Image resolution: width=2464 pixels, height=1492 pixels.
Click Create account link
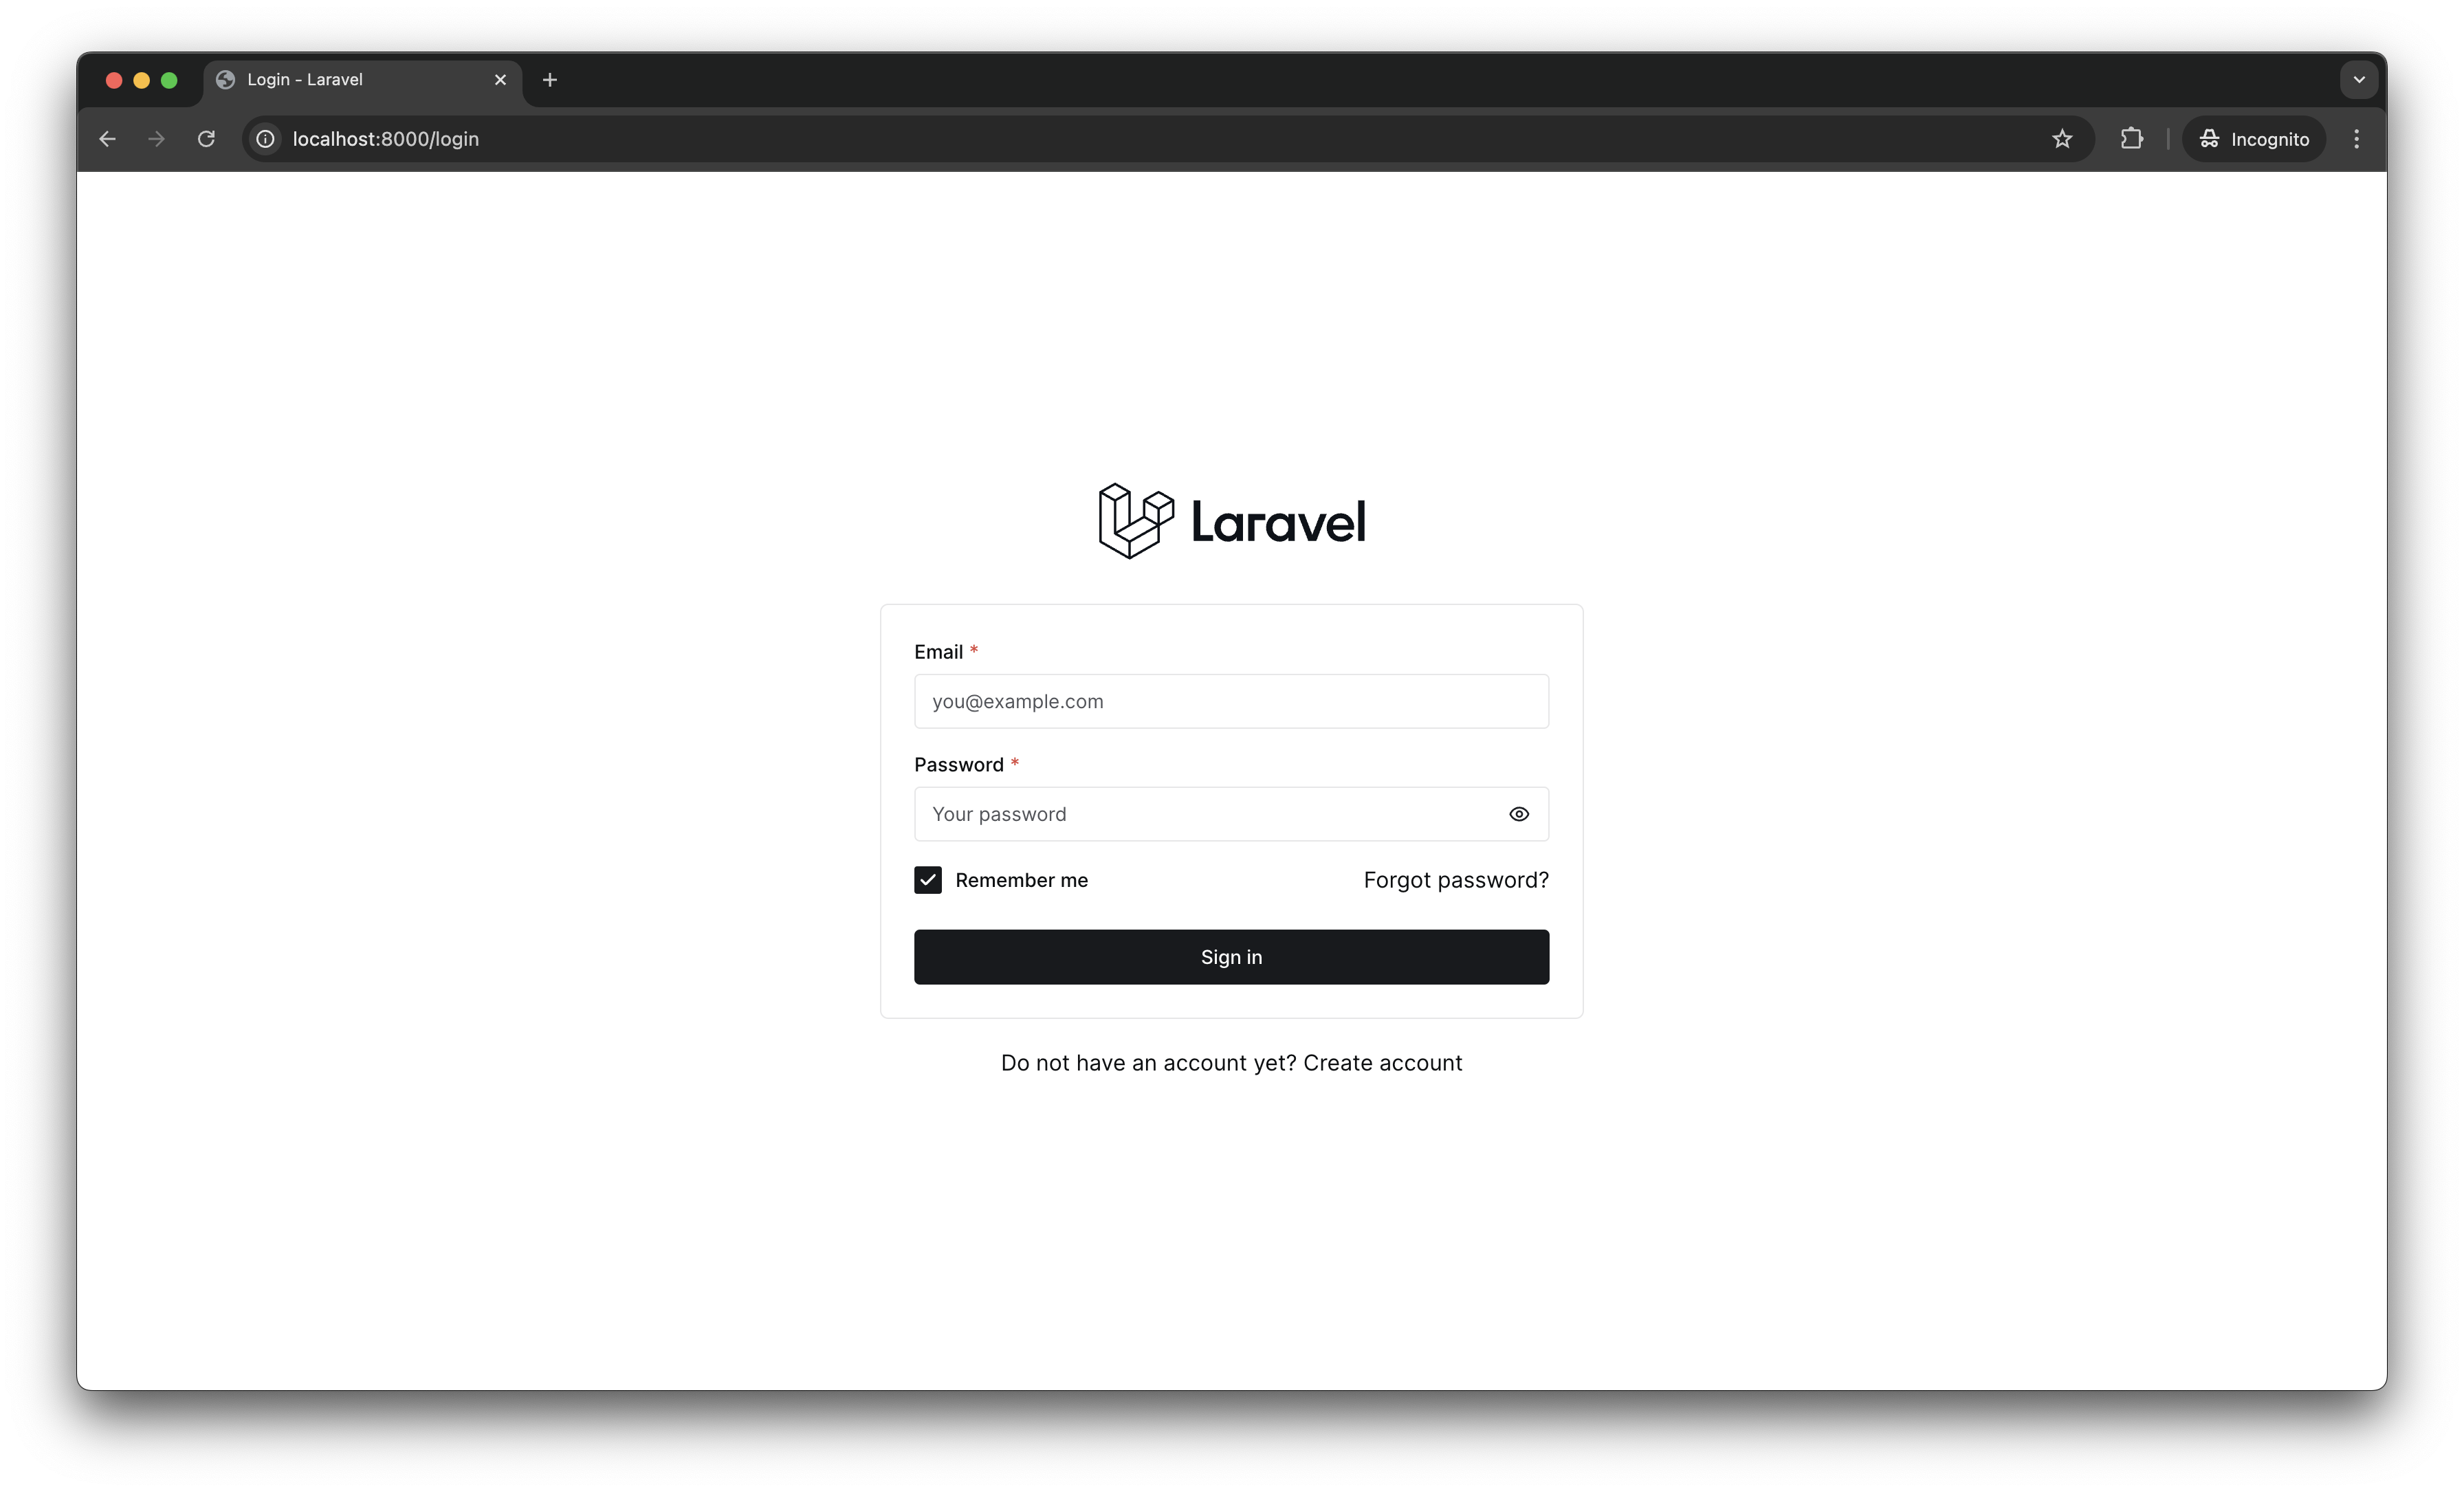[1382, 1061]
